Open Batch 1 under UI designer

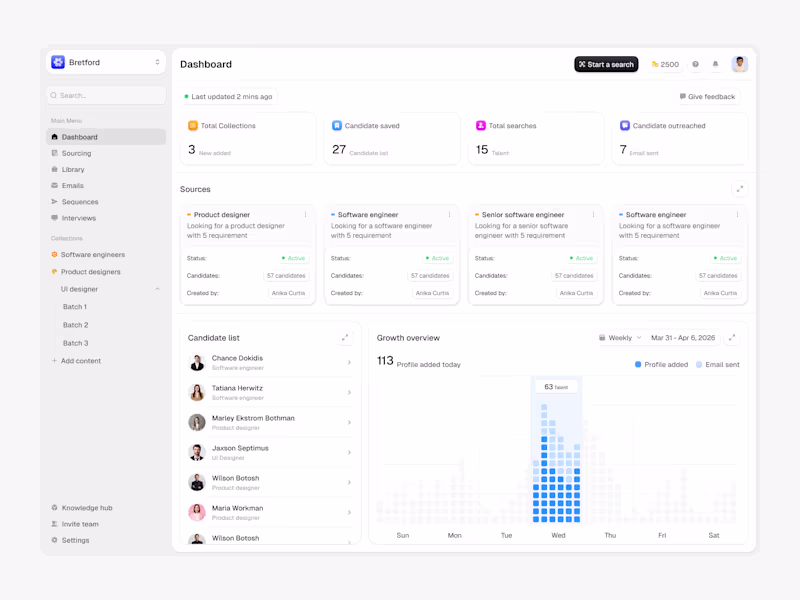tap(74, 307)
